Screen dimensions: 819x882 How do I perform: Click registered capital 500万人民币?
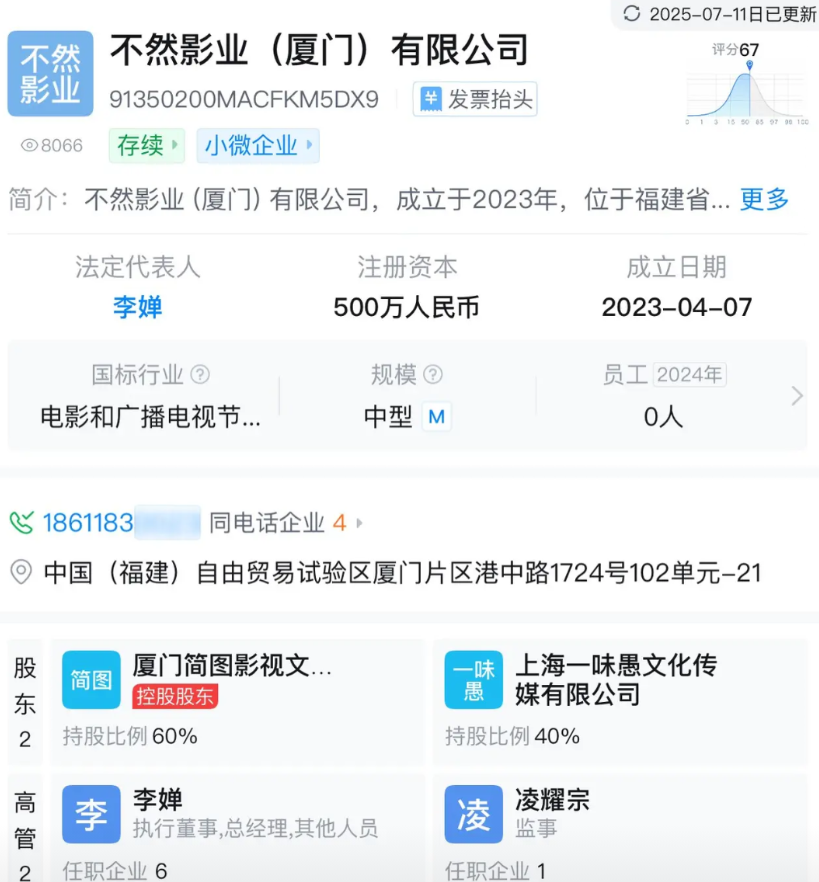click(406, 307)
